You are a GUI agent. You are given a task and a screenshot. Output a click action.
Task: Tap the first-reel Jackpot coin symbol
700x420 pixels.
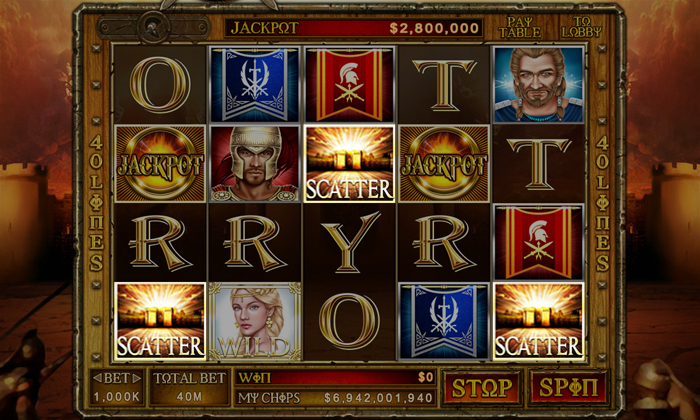tap(160, 163)
